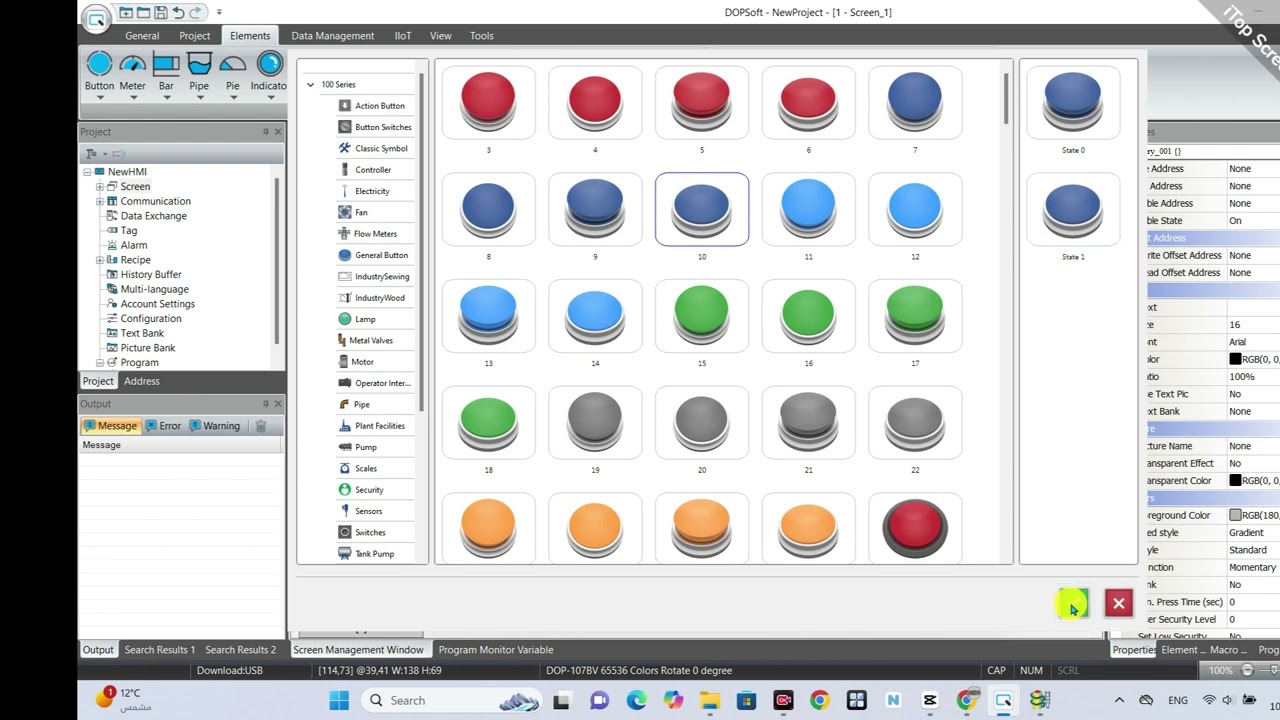The height and width of the screenshot is (720, 1280).
Task: Click the New project toolbar icon
Action: [126, 13]
